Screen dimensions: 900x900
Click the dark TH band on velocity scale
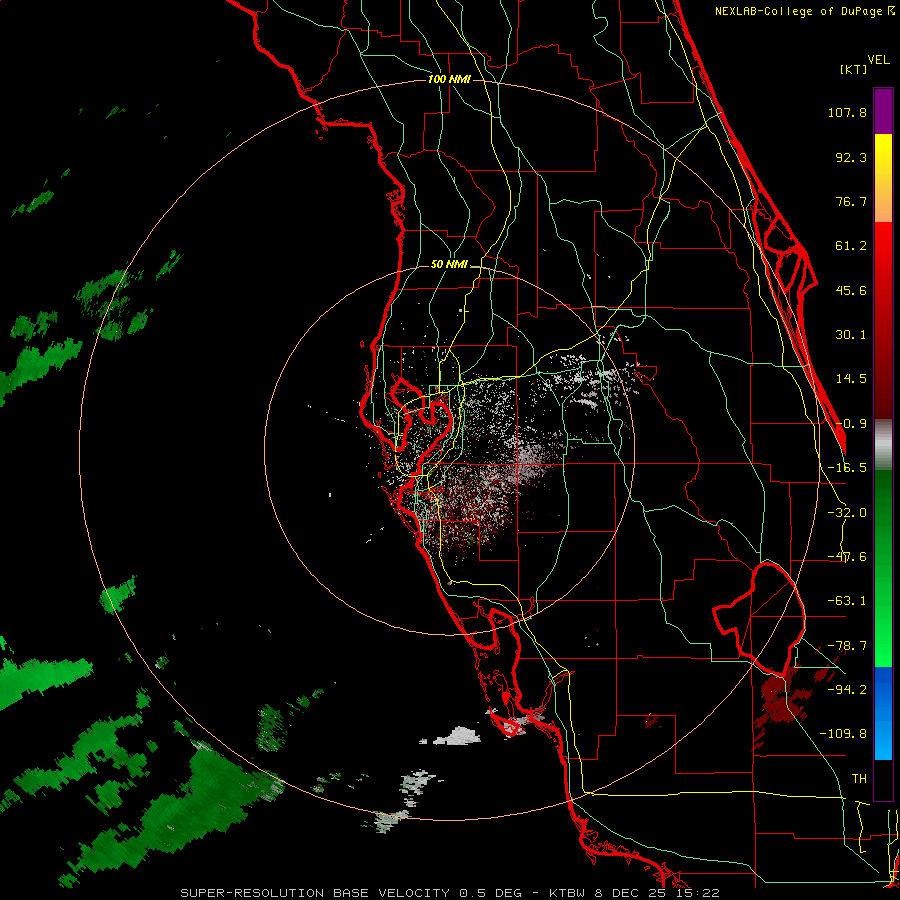883,780
